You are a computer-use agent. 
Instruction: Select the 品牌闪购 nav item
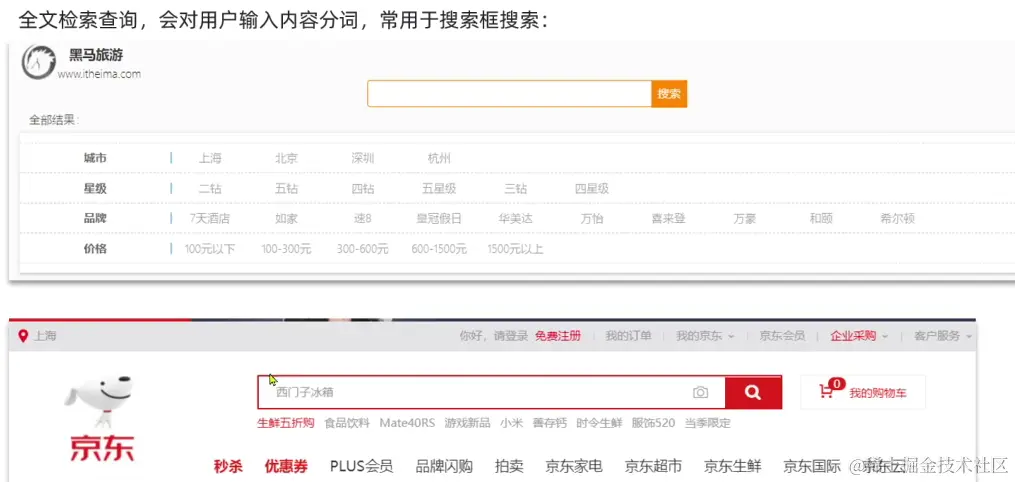(x=444, y=466)
